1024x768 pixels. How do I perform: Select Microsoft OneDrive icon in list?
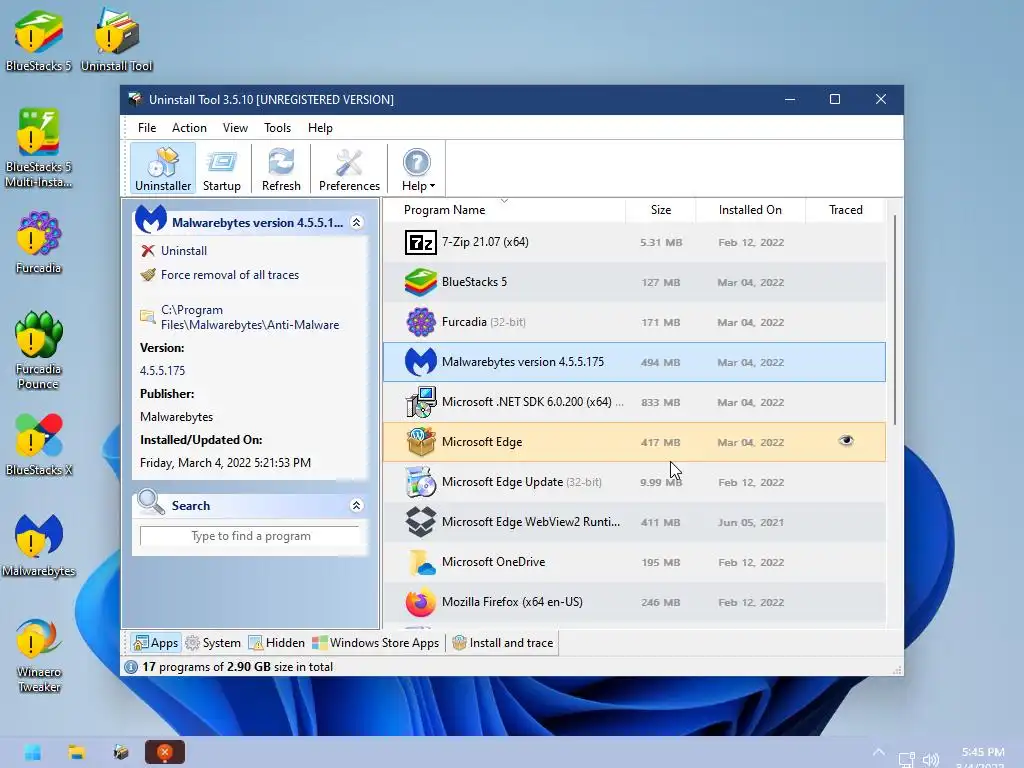(421, 562)
